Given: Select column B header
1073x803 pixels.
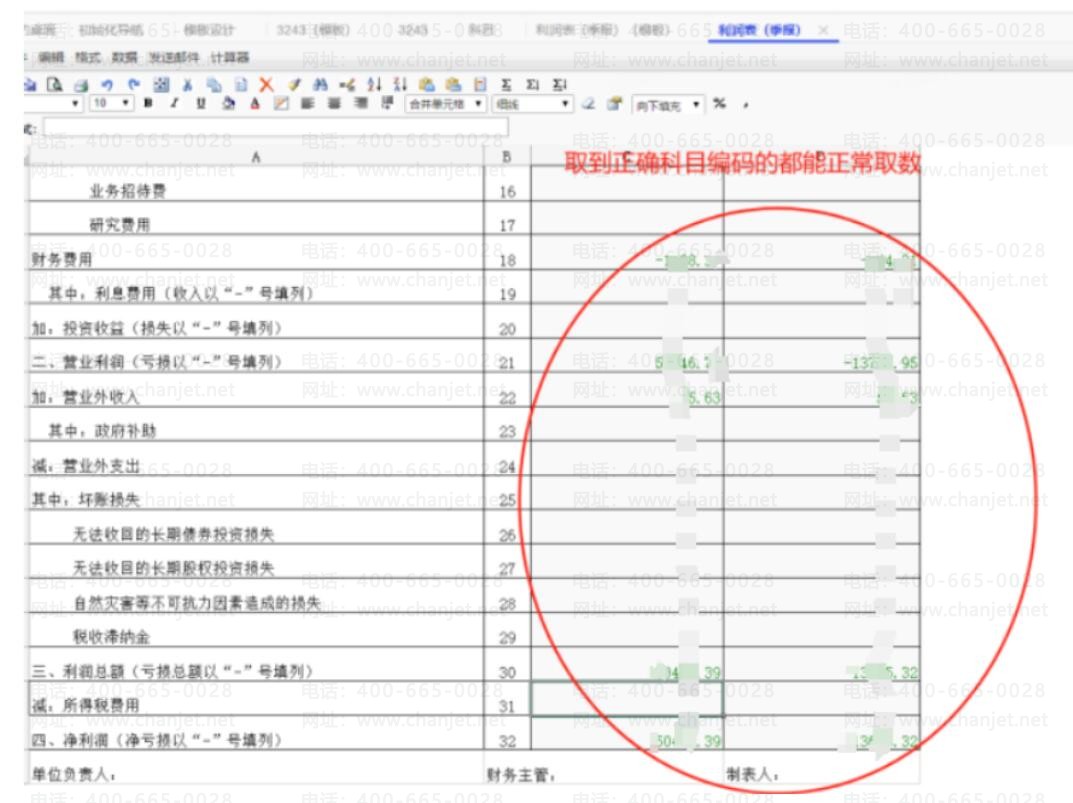Looking at the screenshot, I should (x=506, y=157).
